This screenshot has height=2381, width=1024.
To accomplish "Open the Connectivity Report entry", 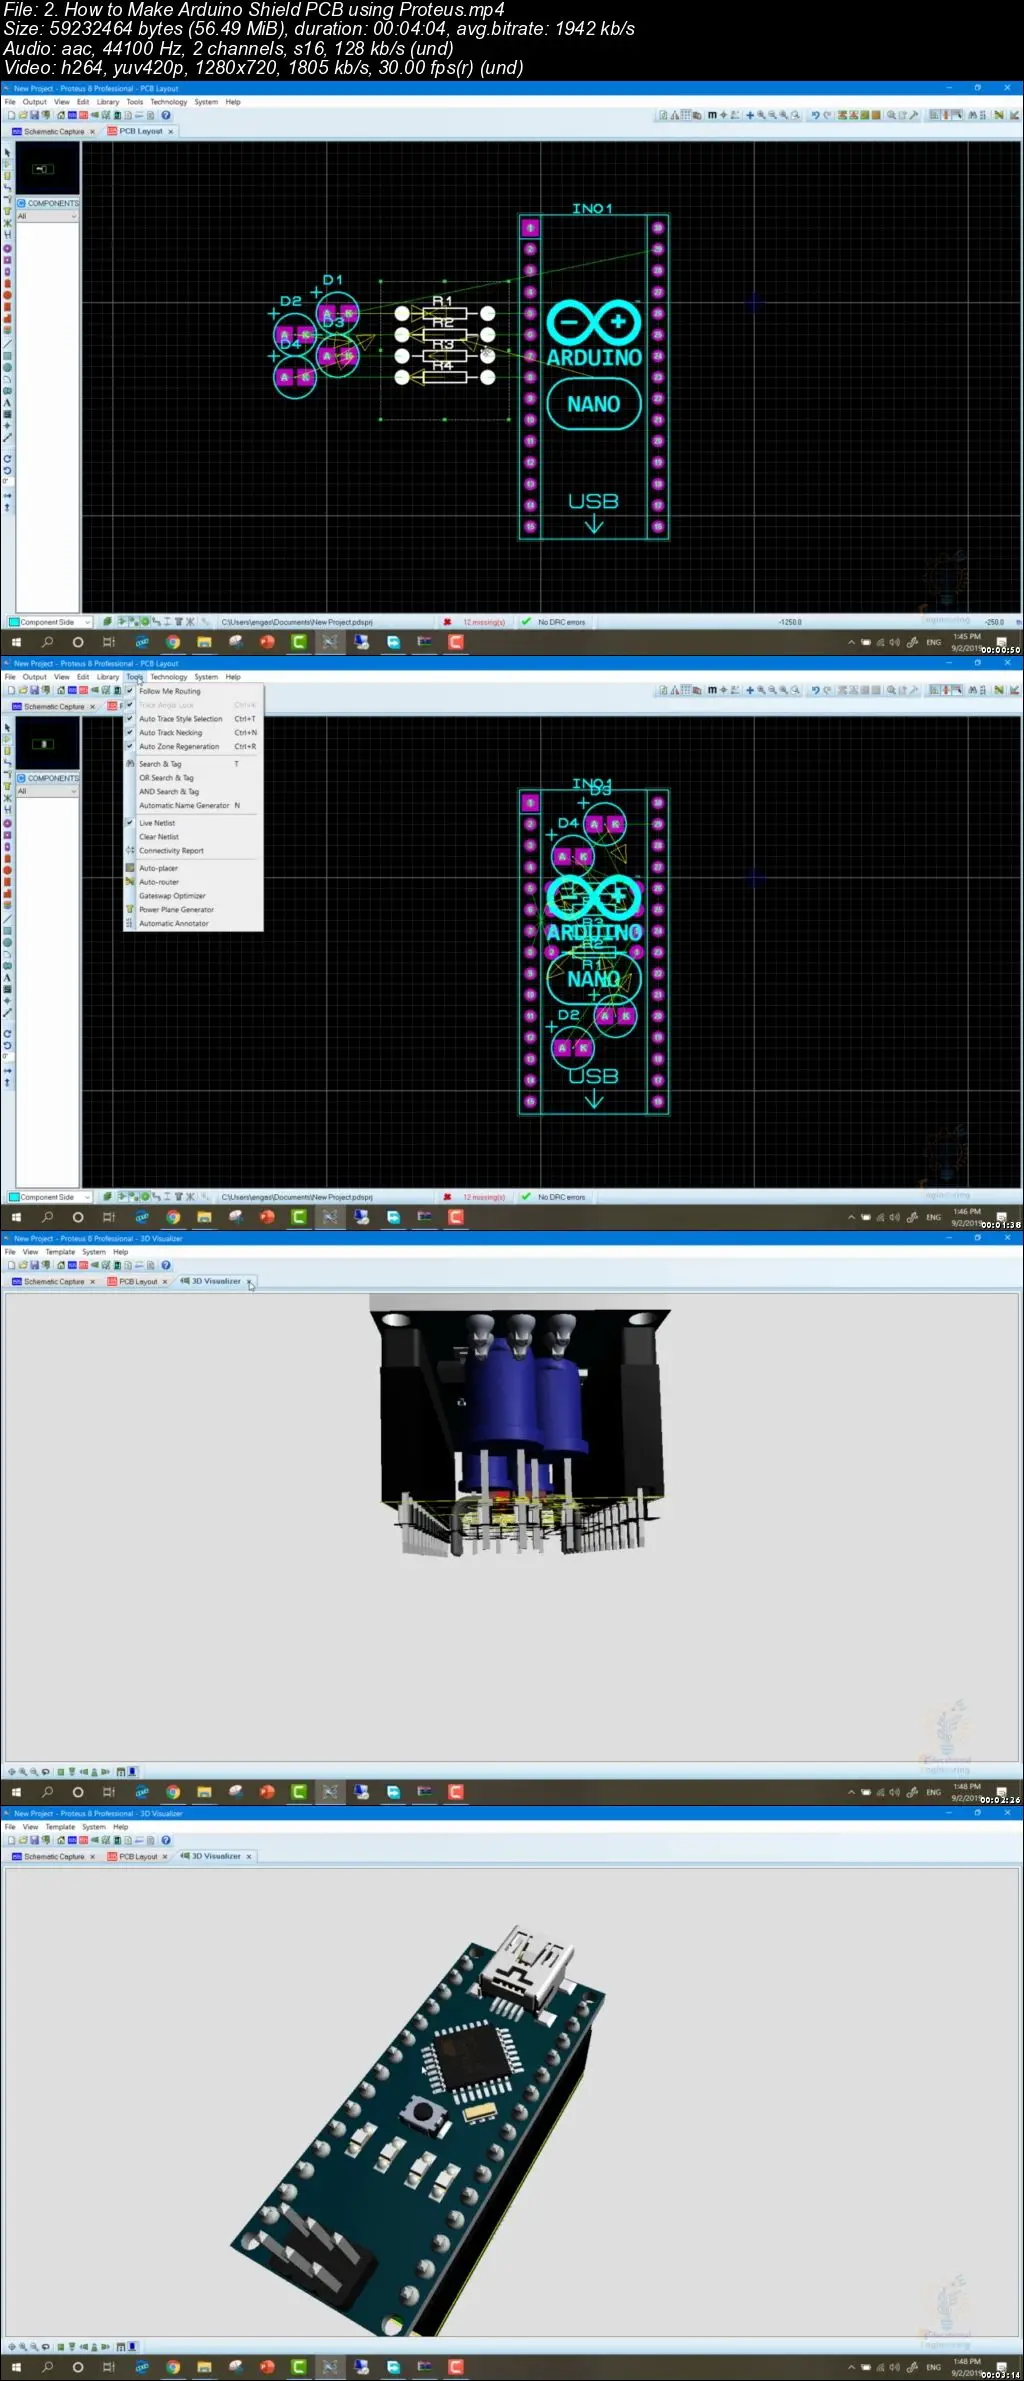I will pos(193,851).
